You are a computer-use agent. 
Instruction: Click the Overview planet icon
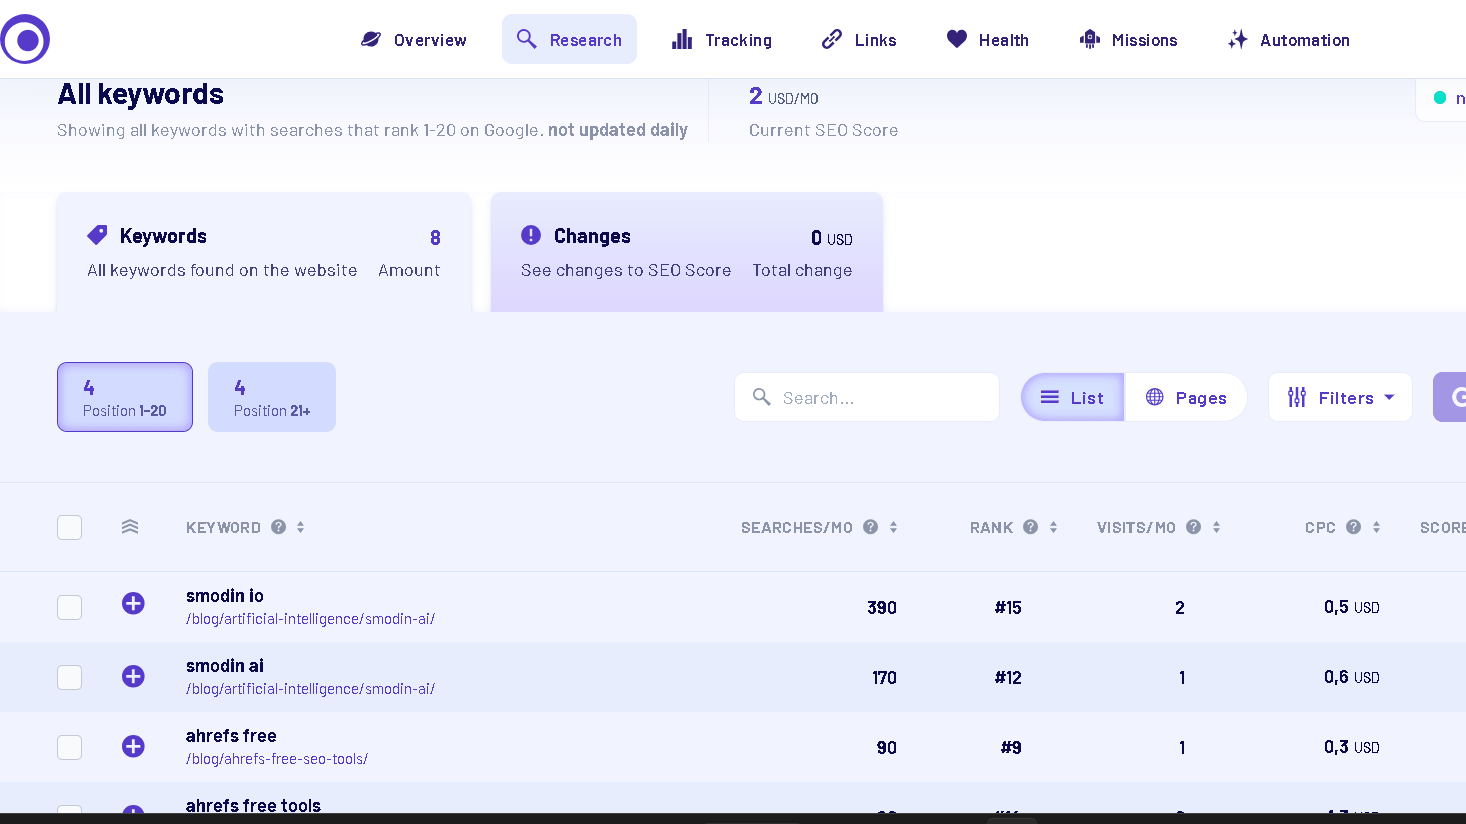[x=371, y=39]
